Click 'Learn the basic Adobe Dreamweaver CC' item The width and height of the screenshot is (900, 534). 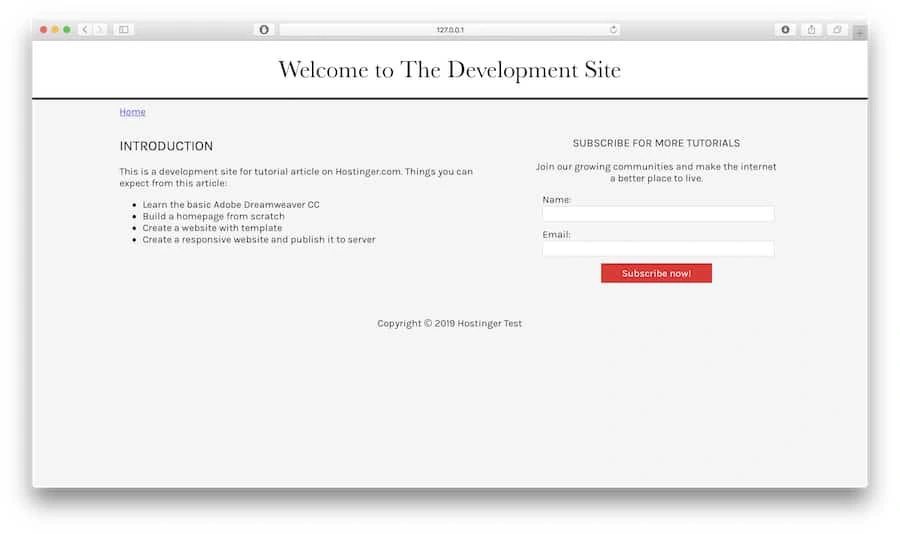point(231,204)
